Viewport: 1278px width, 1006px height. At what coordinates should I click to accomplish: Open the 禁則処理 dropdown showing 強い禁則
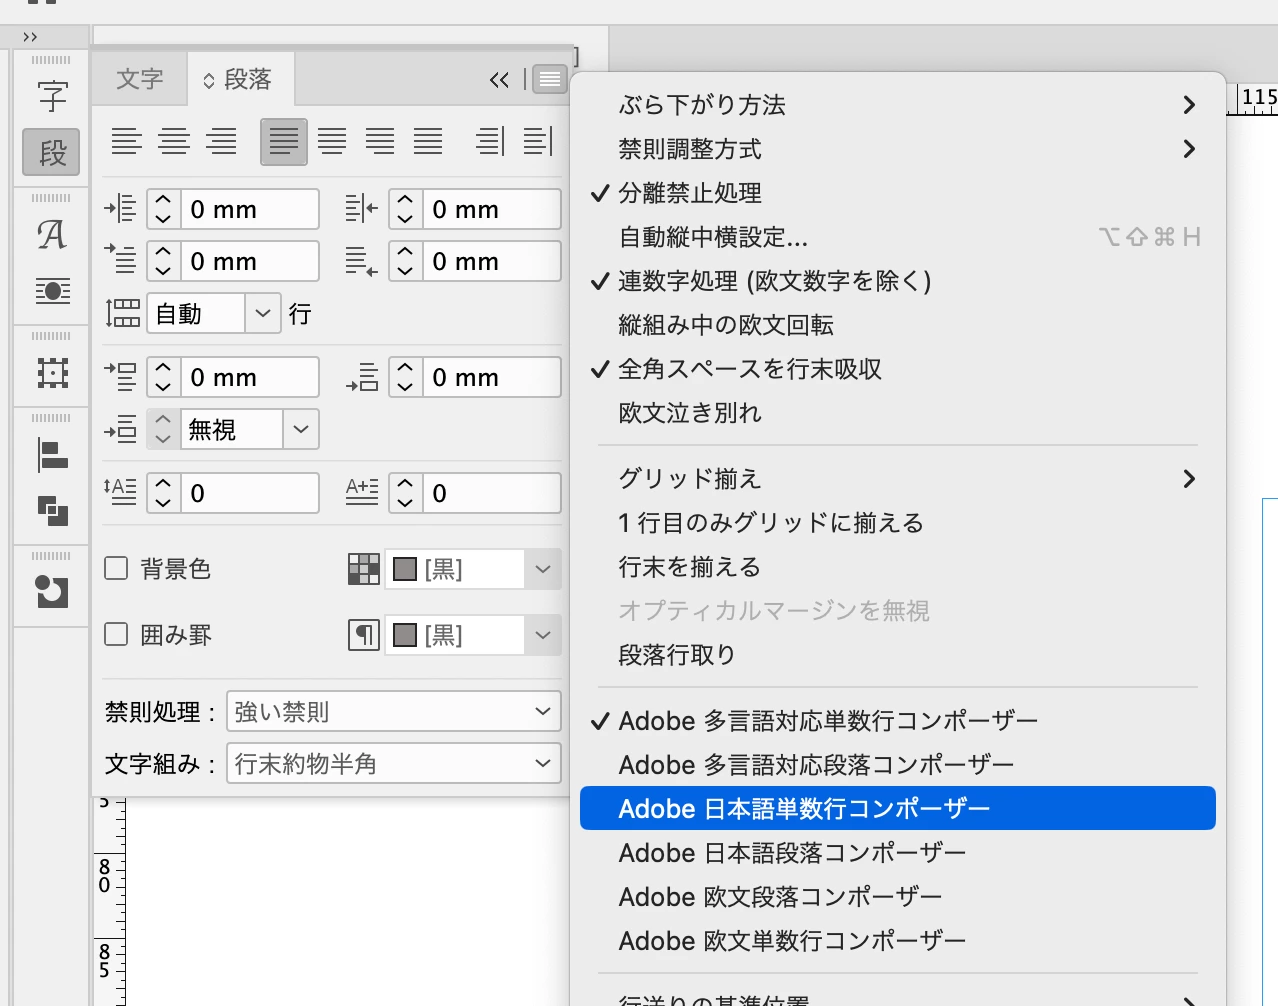point(393,711)
